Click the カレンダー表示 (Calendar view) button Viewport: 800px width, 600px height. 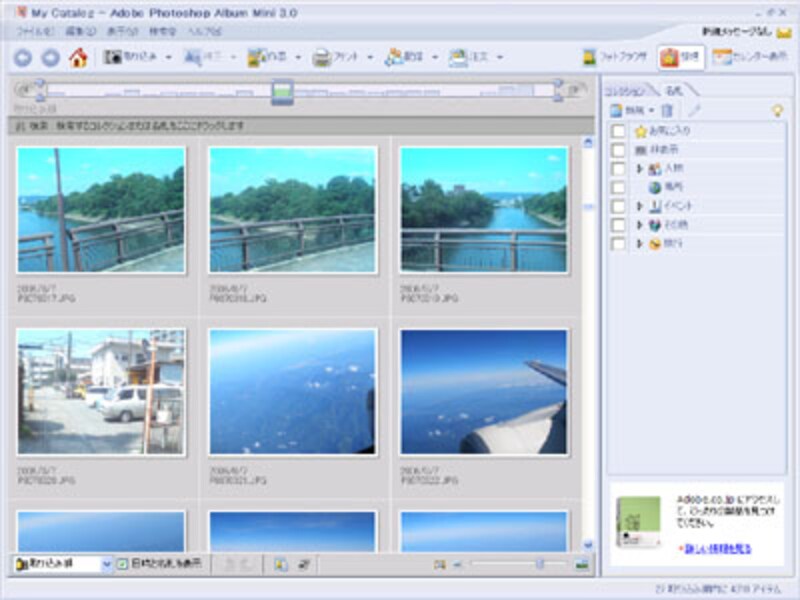(749, 57)
